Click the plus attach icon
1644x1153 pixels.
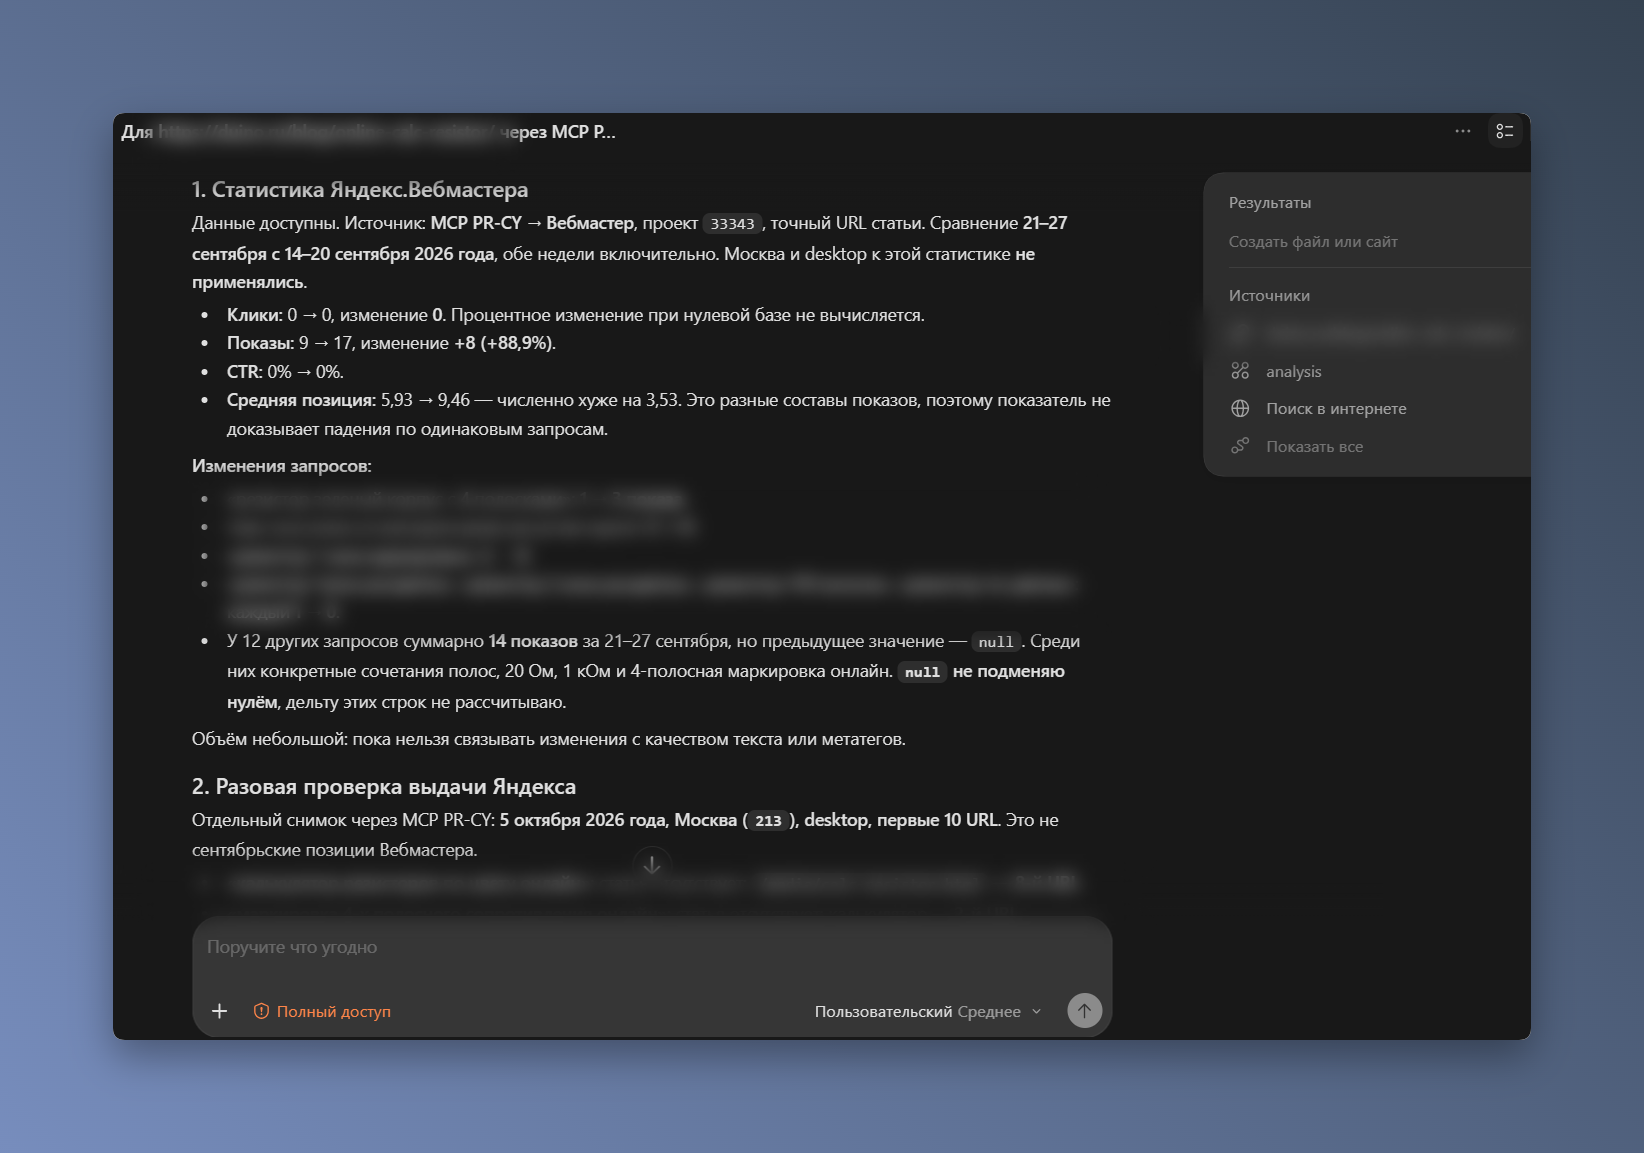(x=220, y=1011)
